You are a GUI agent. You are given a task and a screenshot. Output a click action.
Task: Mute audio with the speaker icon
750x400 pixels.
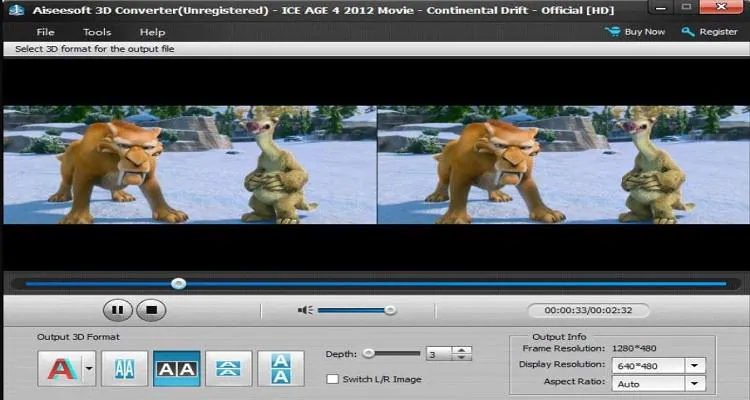(x=305, y=310)
